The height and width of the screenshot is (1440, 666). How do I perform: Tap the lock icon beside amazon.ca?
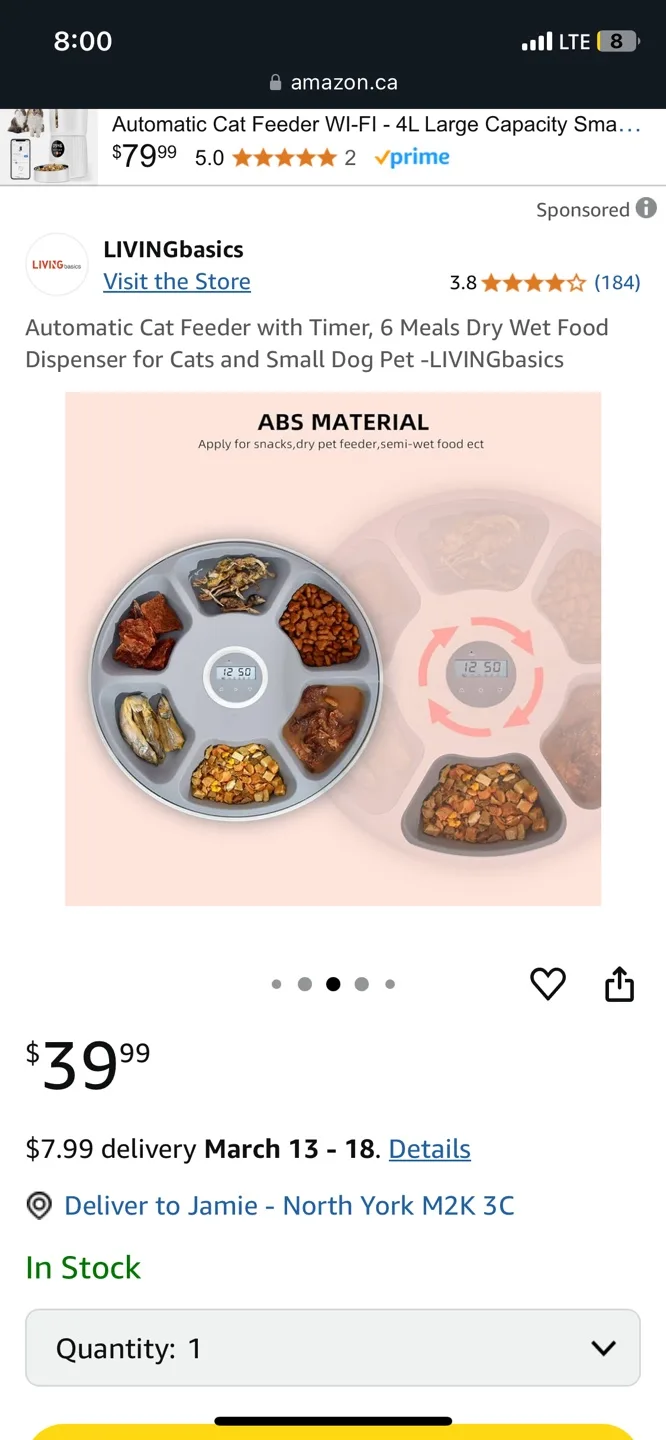pyautogui.click(x=276, y=83)
